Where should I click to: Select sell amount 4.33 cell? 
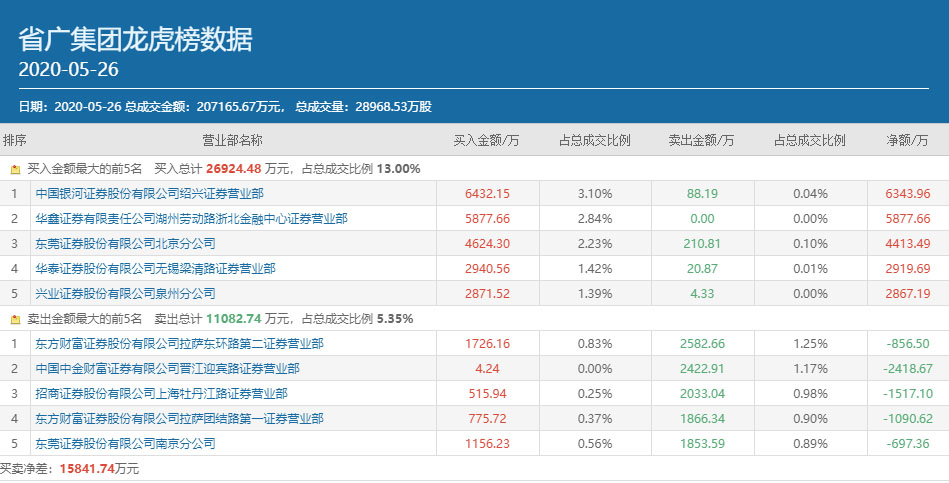(702, 294)
